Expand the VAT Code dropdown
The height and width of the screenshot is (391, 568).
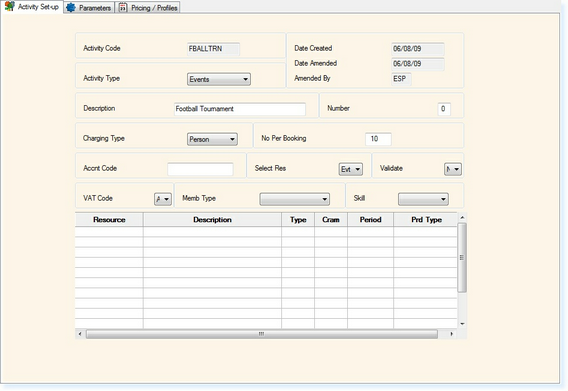(163, 199)
